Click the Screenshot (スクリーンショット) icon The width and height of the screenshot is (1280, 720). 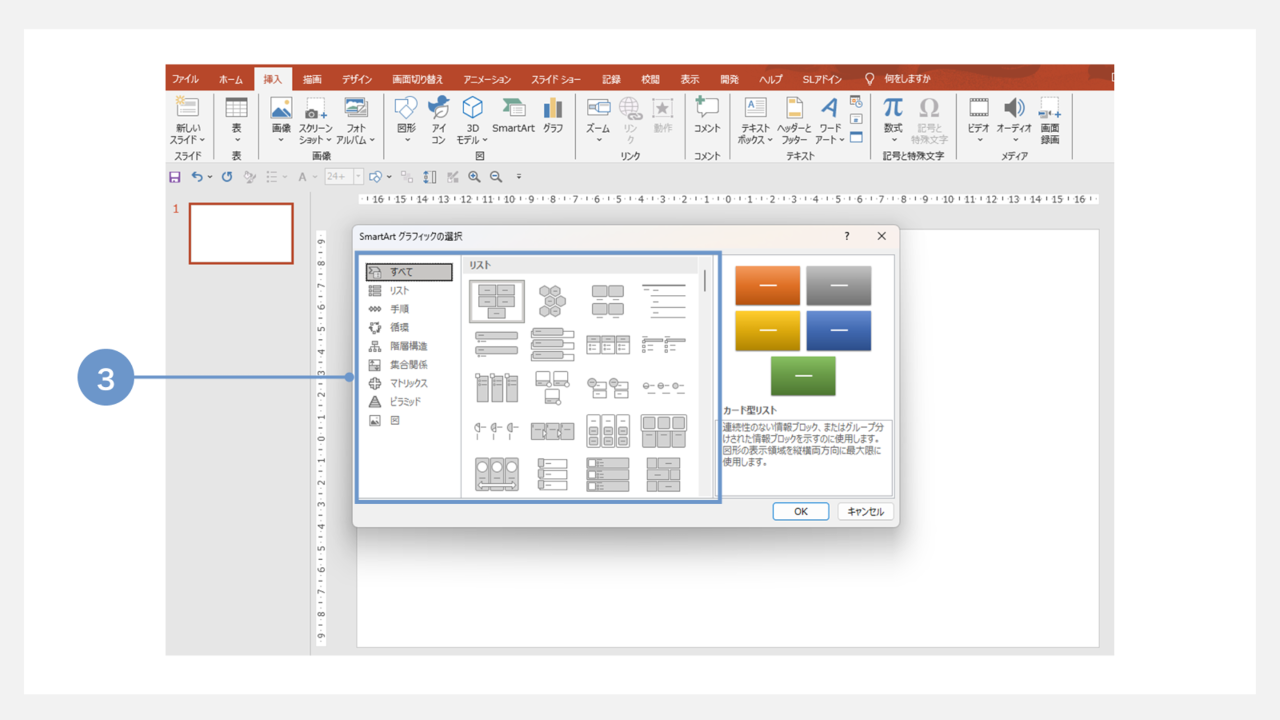pos(315,108)
